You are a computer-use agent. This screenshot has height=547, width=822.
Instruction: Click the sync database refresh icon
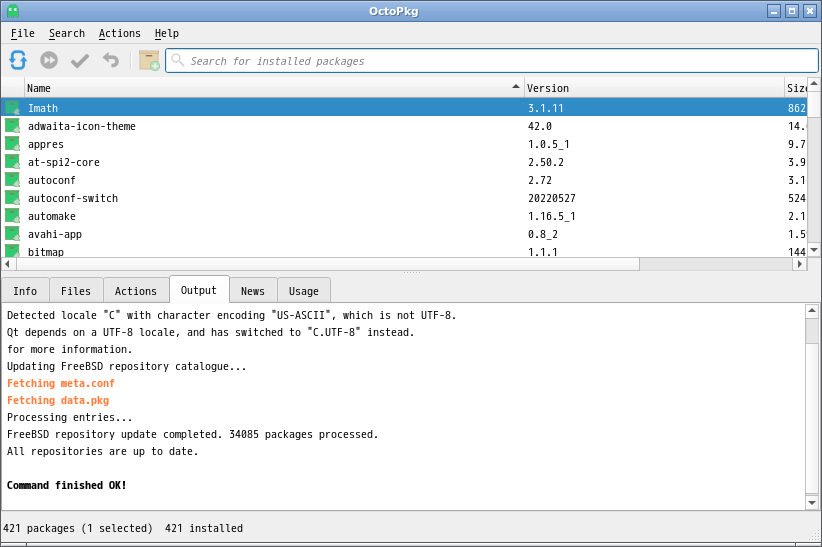click(x=18, y=60)
